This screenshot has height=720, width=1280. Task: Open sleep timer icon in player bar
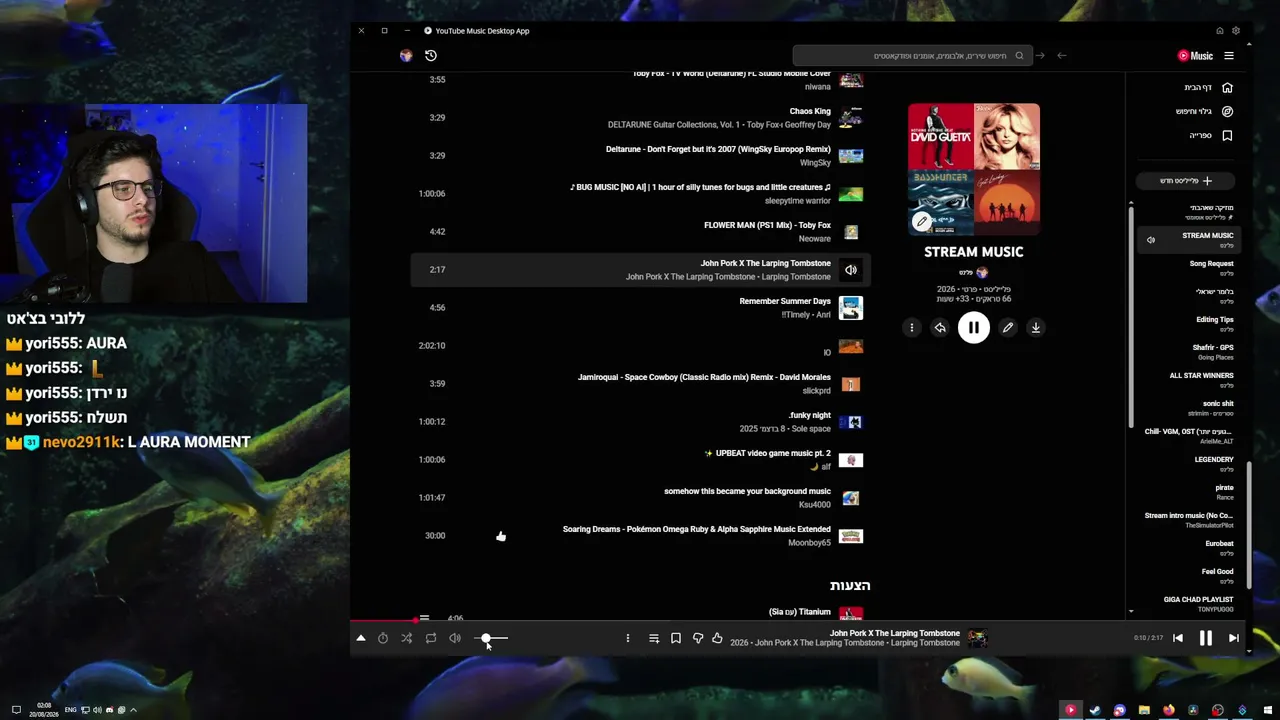(x=383, y=638)
